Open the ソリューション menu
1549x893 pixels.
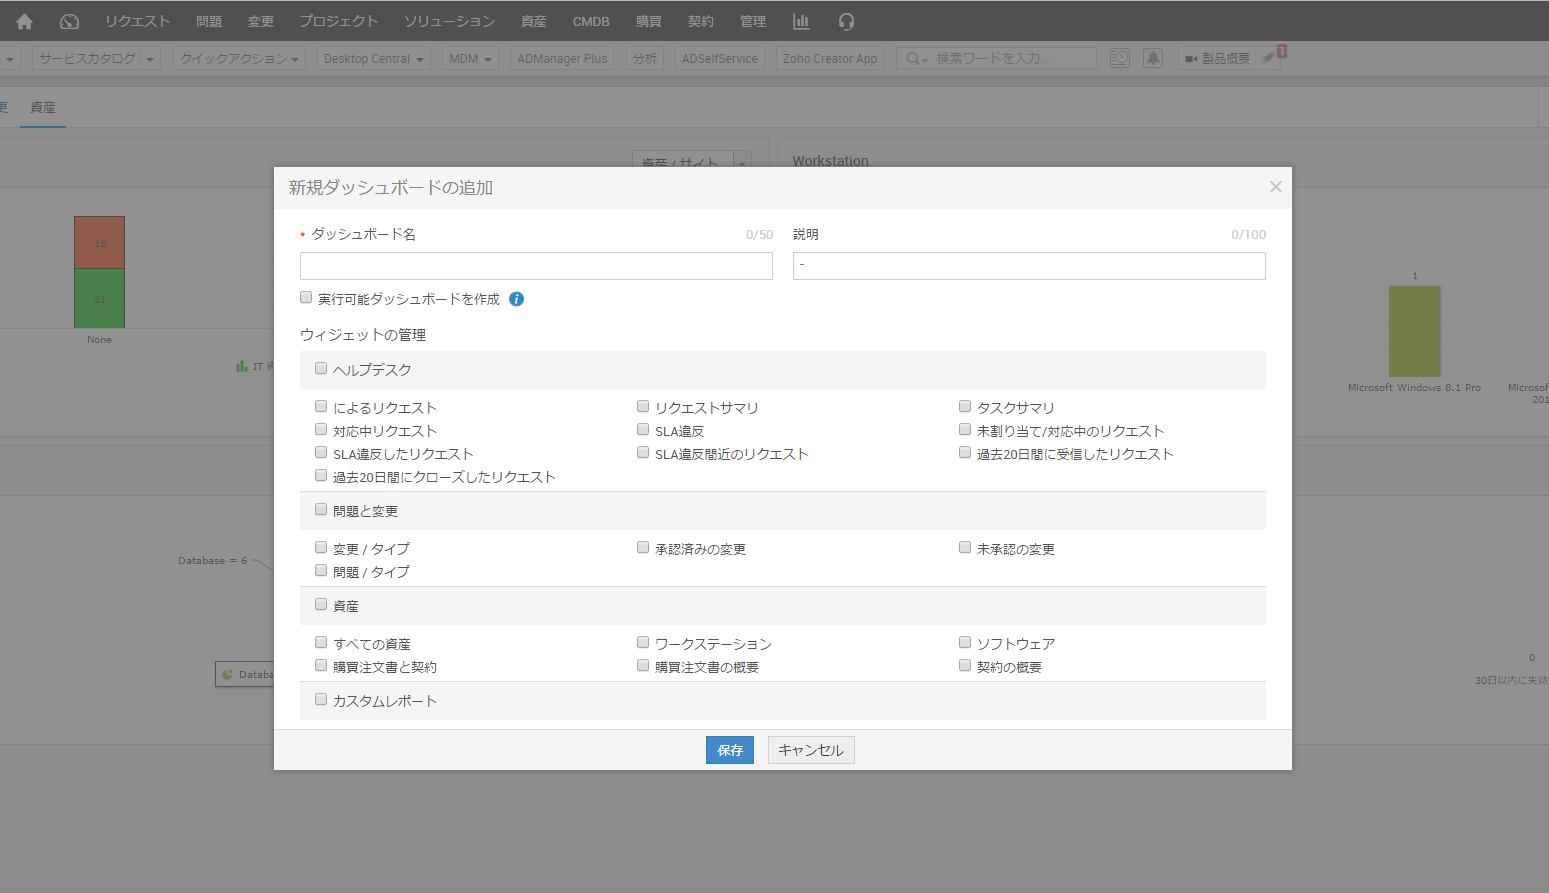[x=450, y=21]
